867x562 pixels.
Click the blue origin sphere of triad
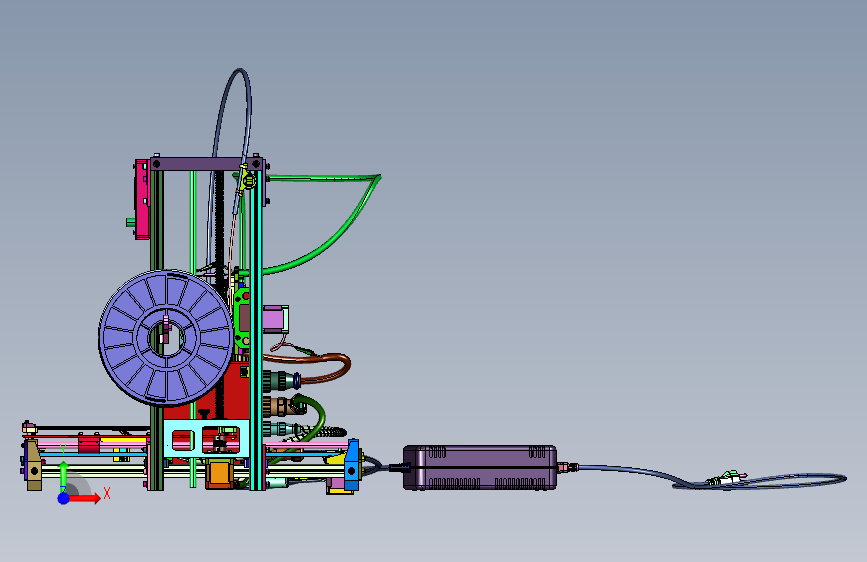(x=64, y=498)
